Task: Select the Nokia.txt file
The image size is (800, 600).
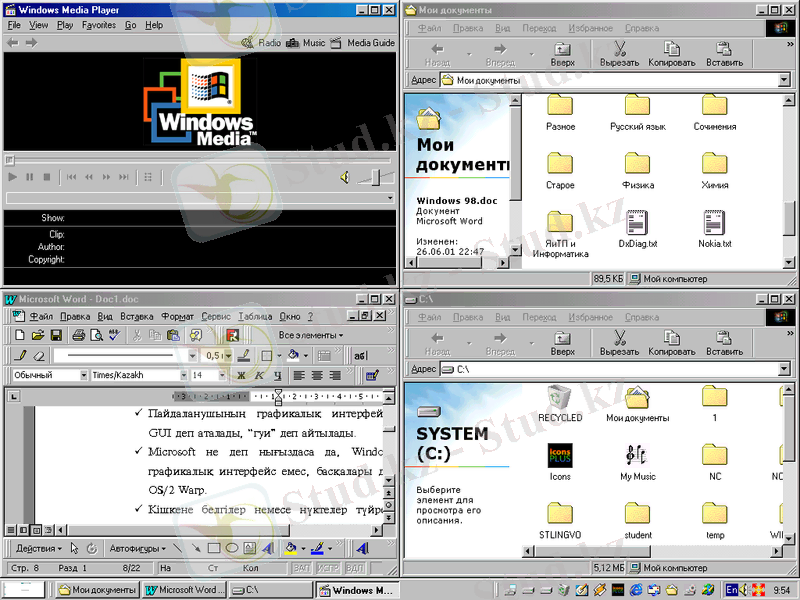Action: click(715, 229)
